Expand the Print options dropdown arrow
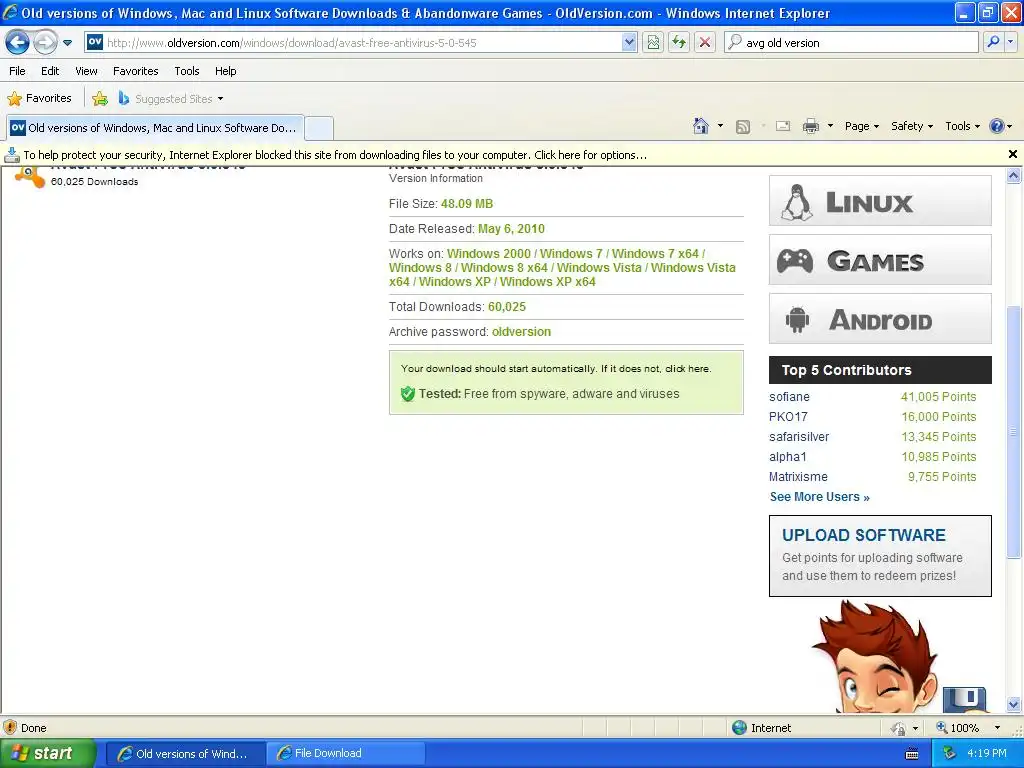Screen dimensions: 1024x768 (x=830, y=126)
